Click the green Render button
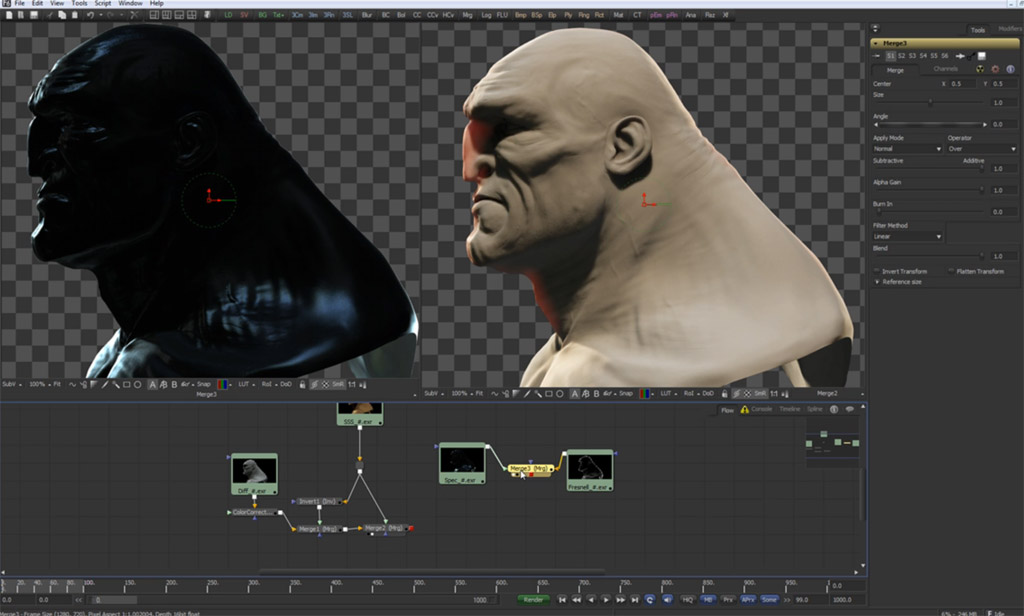The image size is (1024, 616). coord(533,600)
